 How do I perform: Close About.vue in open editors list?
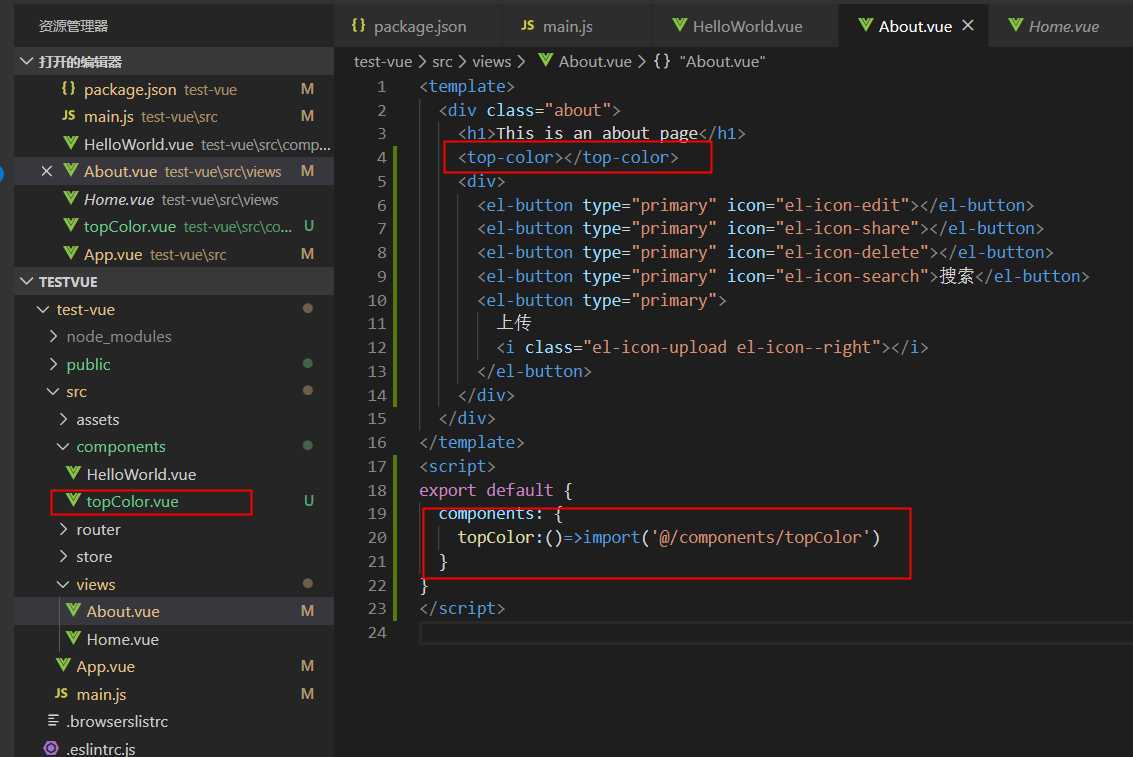pyautogui.click(x=47, y=171)
